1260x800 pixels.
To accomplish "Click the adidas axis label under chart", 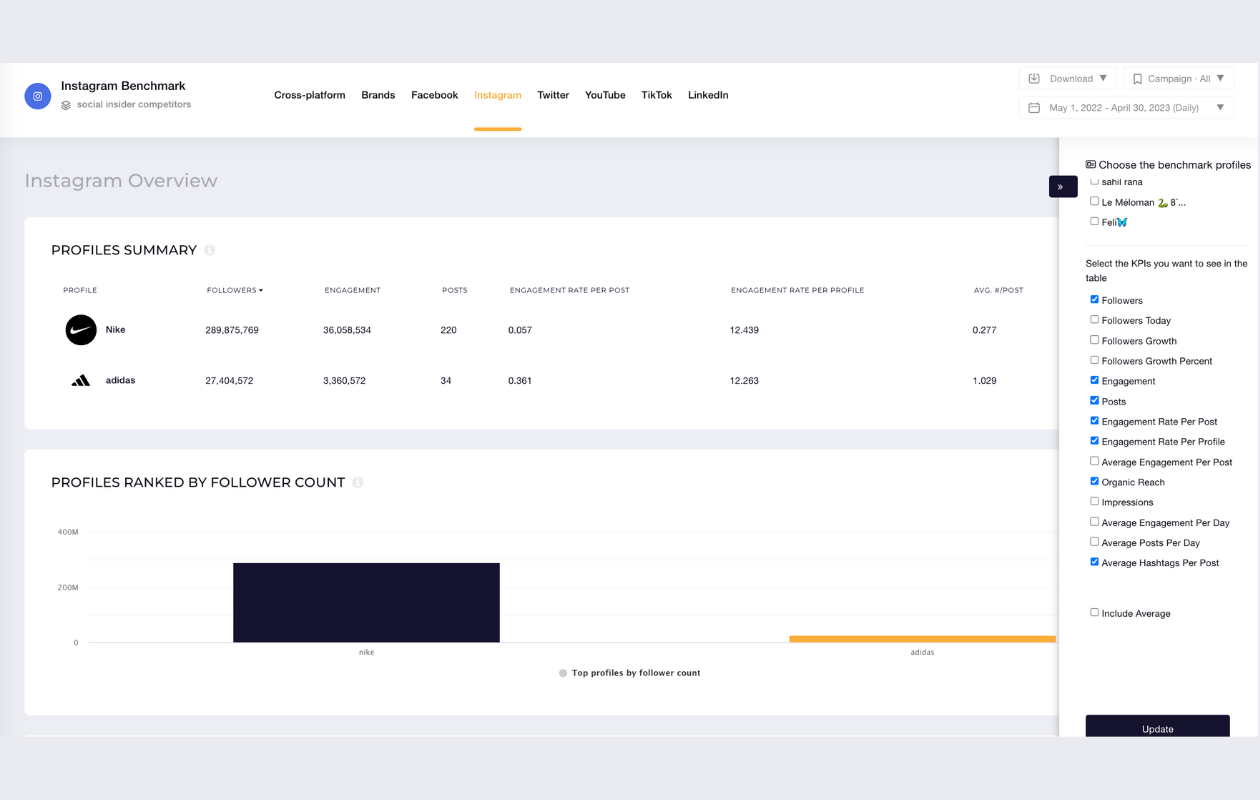I will click(922, 652).
